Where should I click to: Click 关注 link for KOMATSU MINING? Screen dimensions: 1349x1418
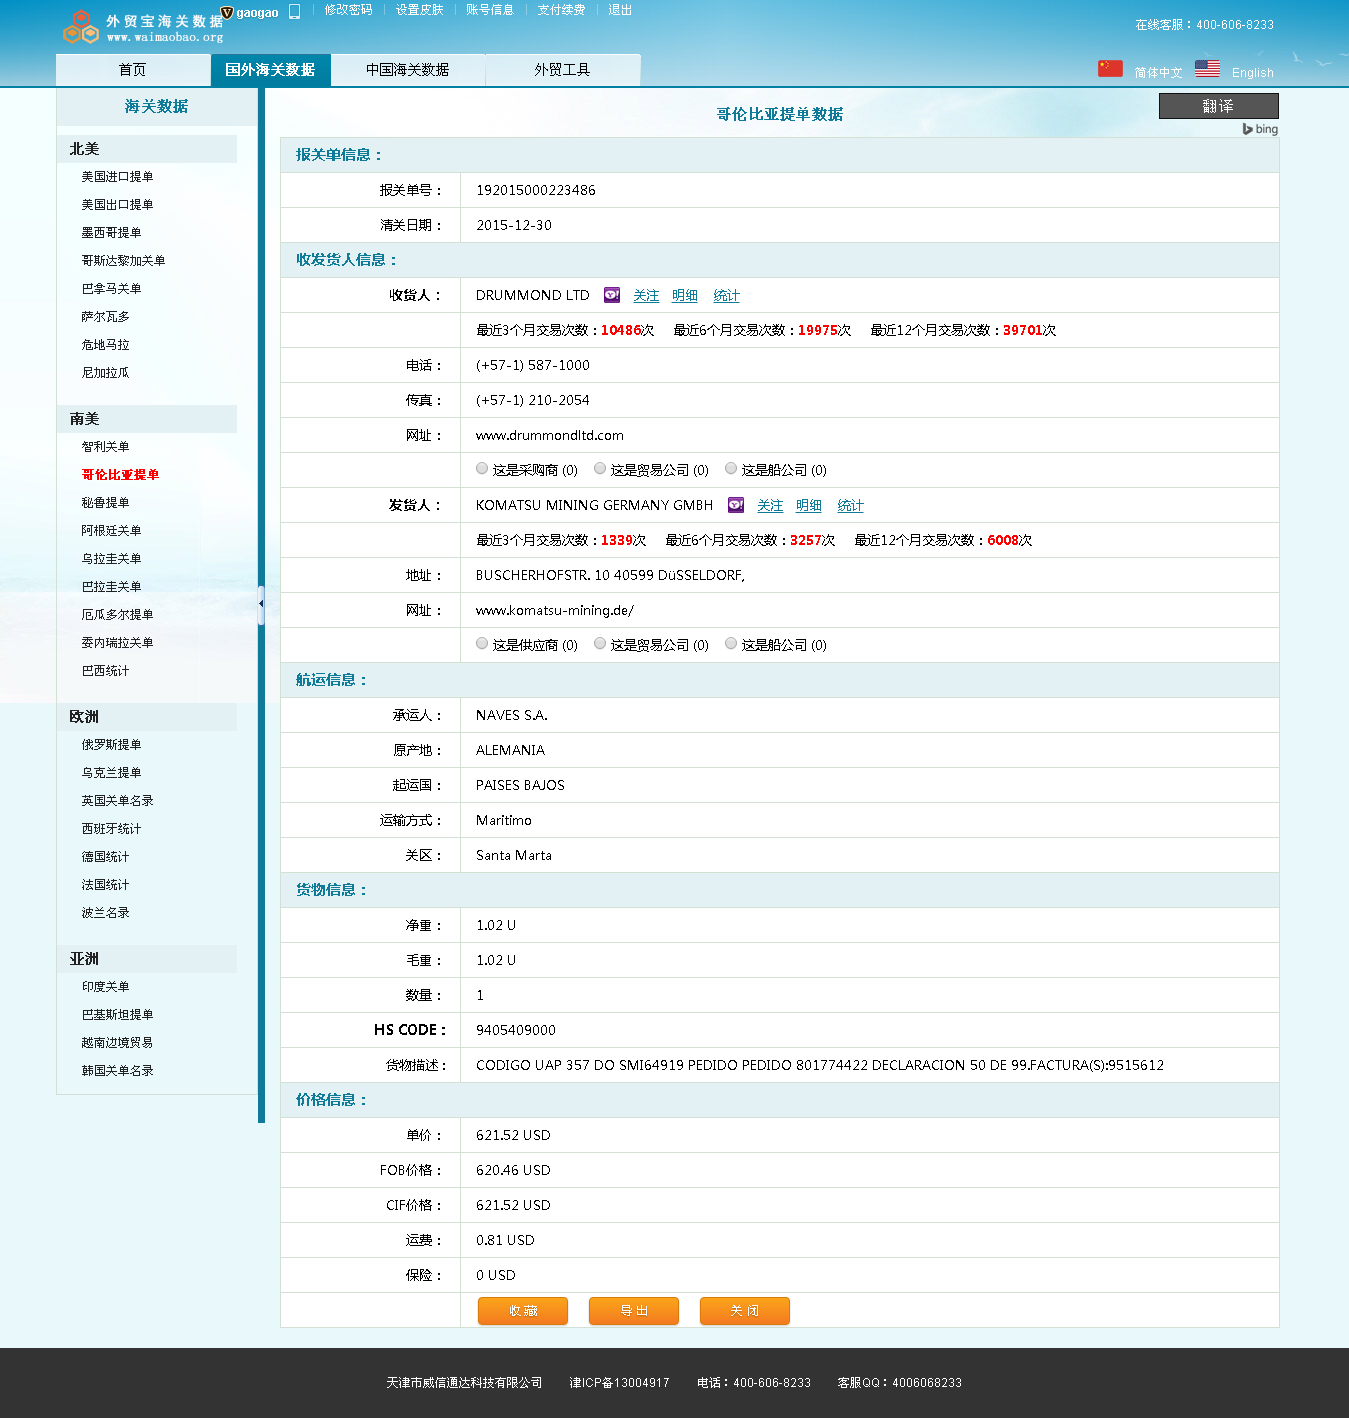[x=770, y=506]
